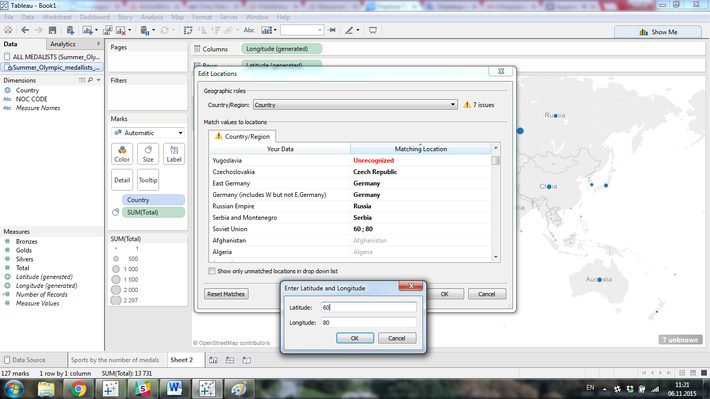
Task: Click the Highlight pen icon
Action: pos(349,30)
